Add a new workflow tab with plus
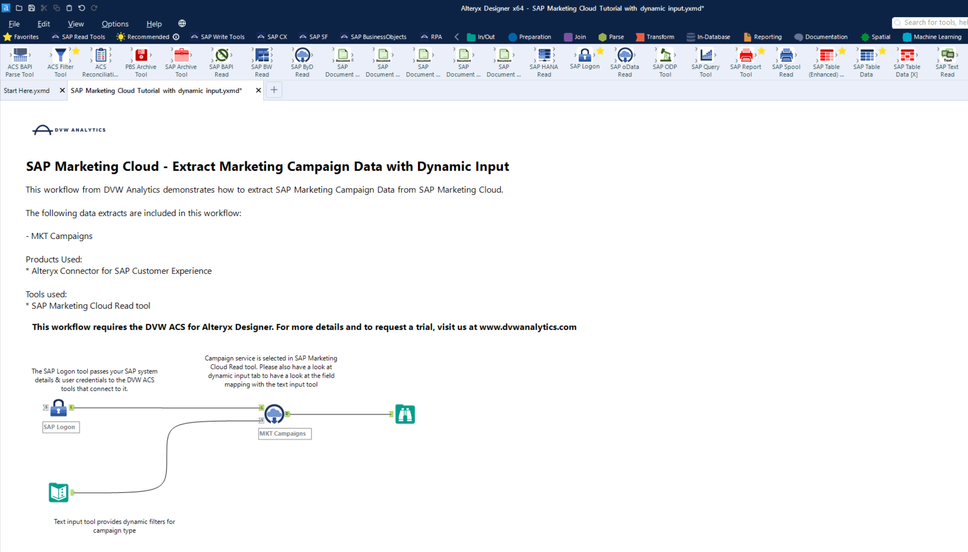The width and height of the screenshot is (968, 552). pos(274,90)
